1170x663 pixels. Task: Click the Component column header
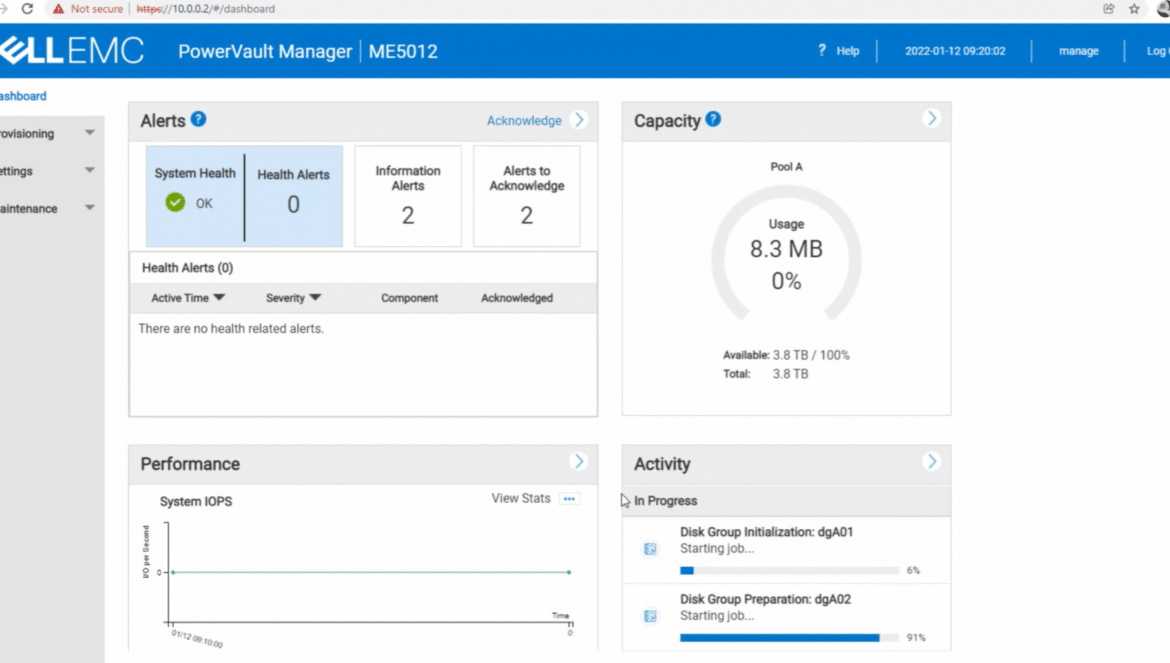point(410,298)
